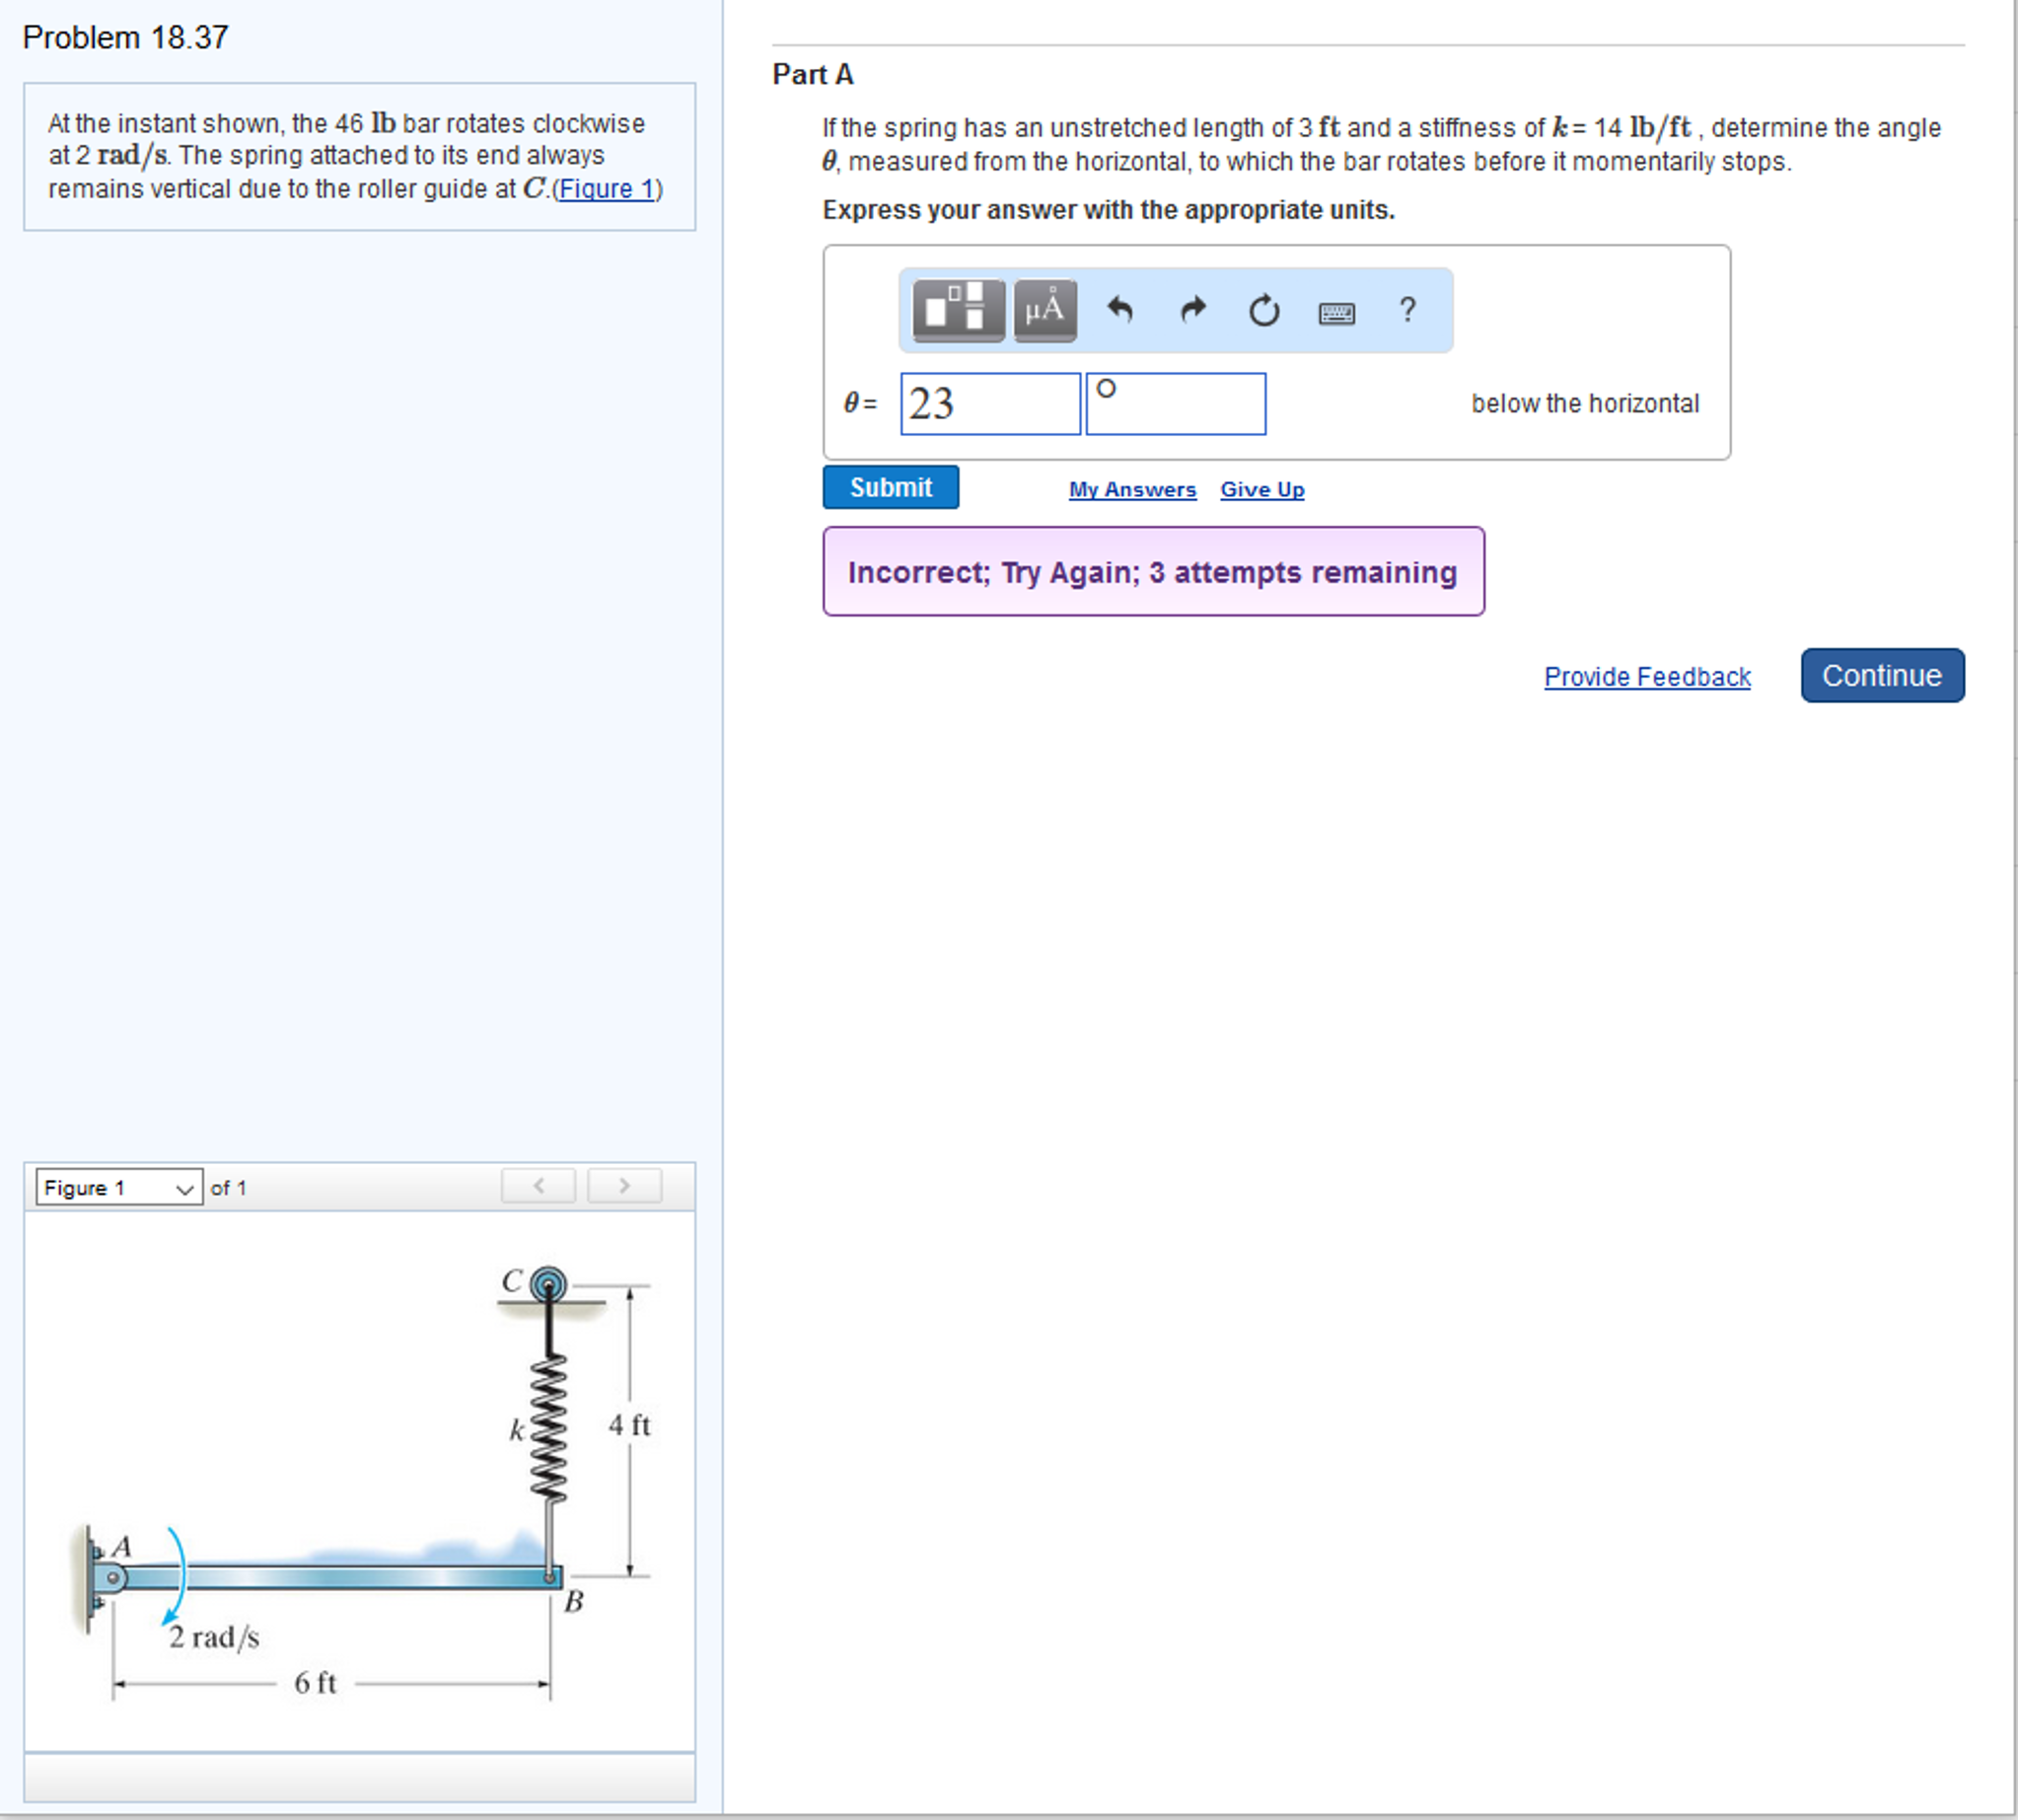This screenshot has width=2018, height=1820.
Task: Click the incorrect try again feedback box
Action: coord(1153,572)
